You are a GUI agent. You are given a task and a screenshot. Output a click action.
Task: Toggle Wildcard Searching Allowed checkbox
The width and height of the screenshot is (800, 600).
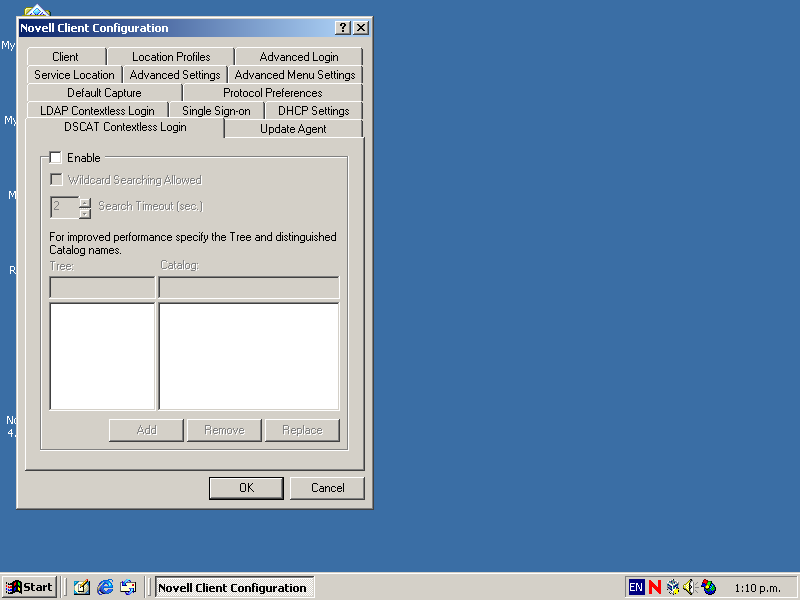point(56,180)
